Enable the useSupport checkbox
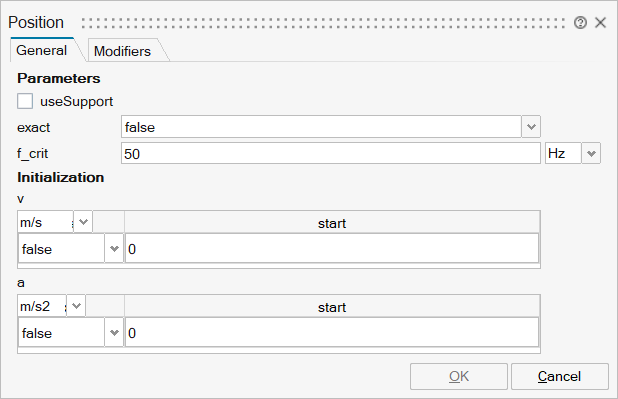This screenshot has width=618, height=399. click(25, 101)
